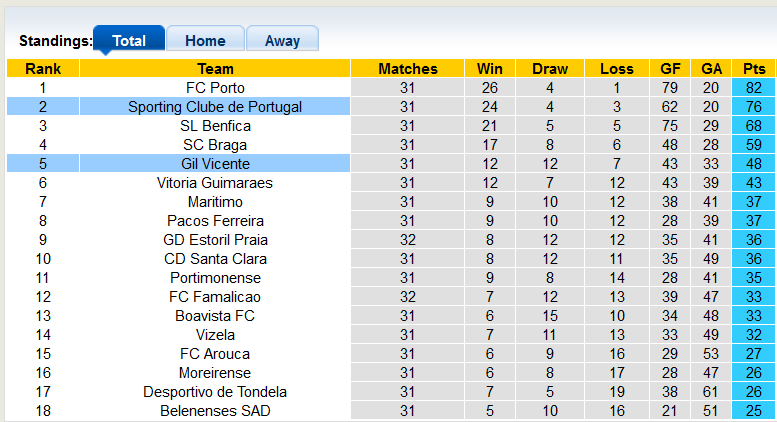Viewport: 777px width, 422px height.
Task: Click the Total standings tab
Action: [129, 41]
